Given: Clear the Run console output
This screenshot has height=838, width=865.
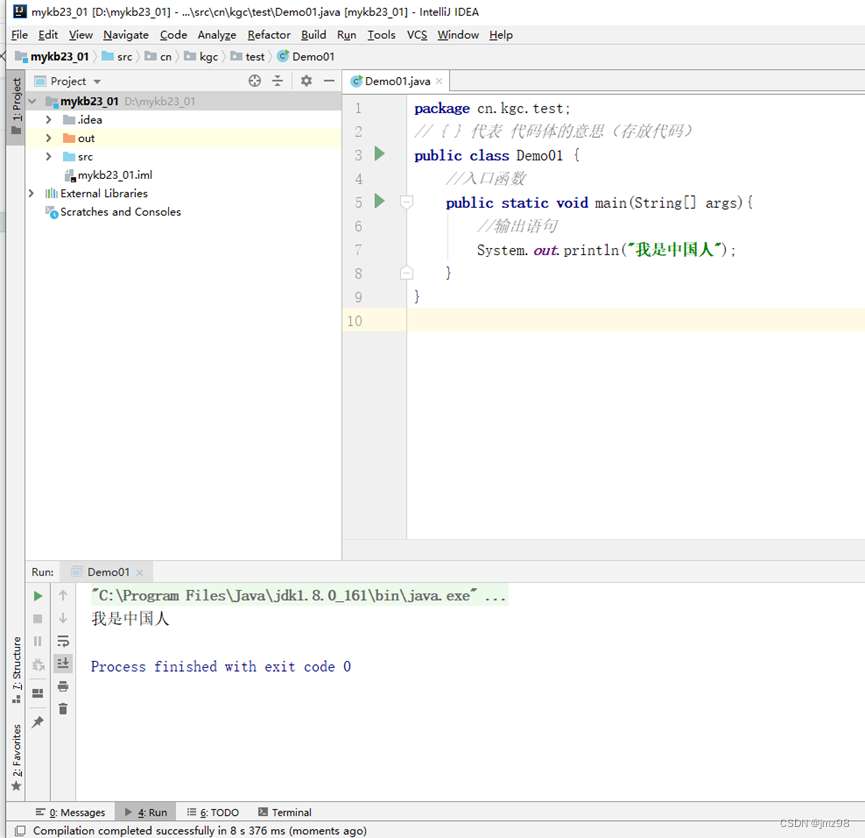Looking at the screenshot, I should 62,708.
